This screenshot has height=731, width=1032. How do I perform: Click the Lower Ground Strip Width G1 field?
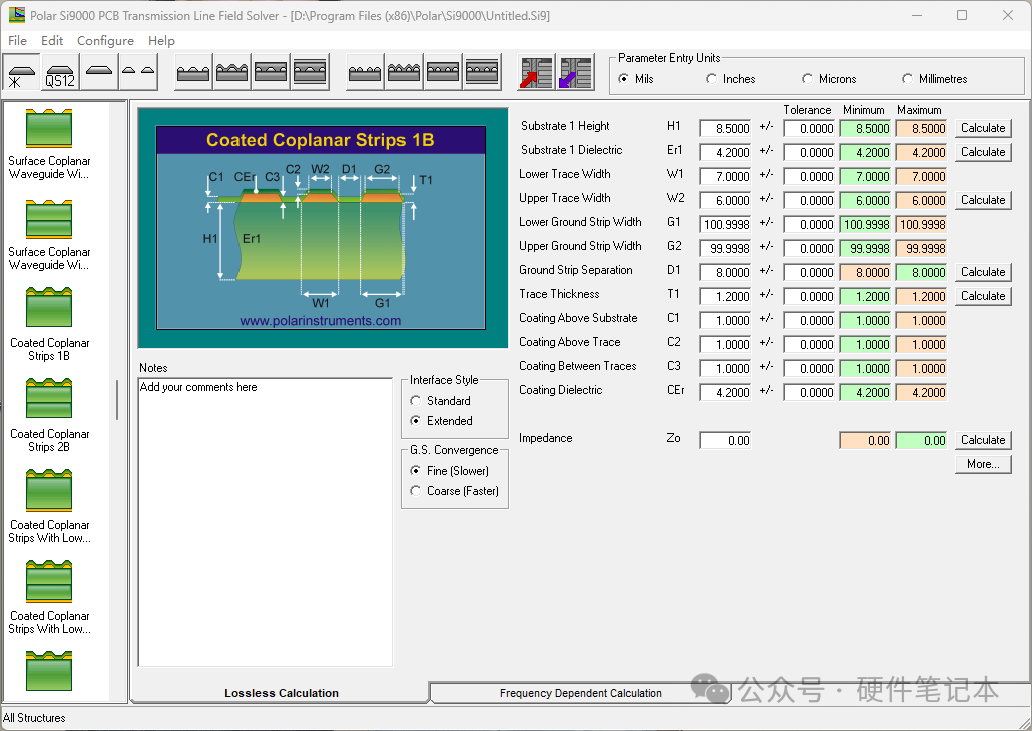[x=725, y=224]
